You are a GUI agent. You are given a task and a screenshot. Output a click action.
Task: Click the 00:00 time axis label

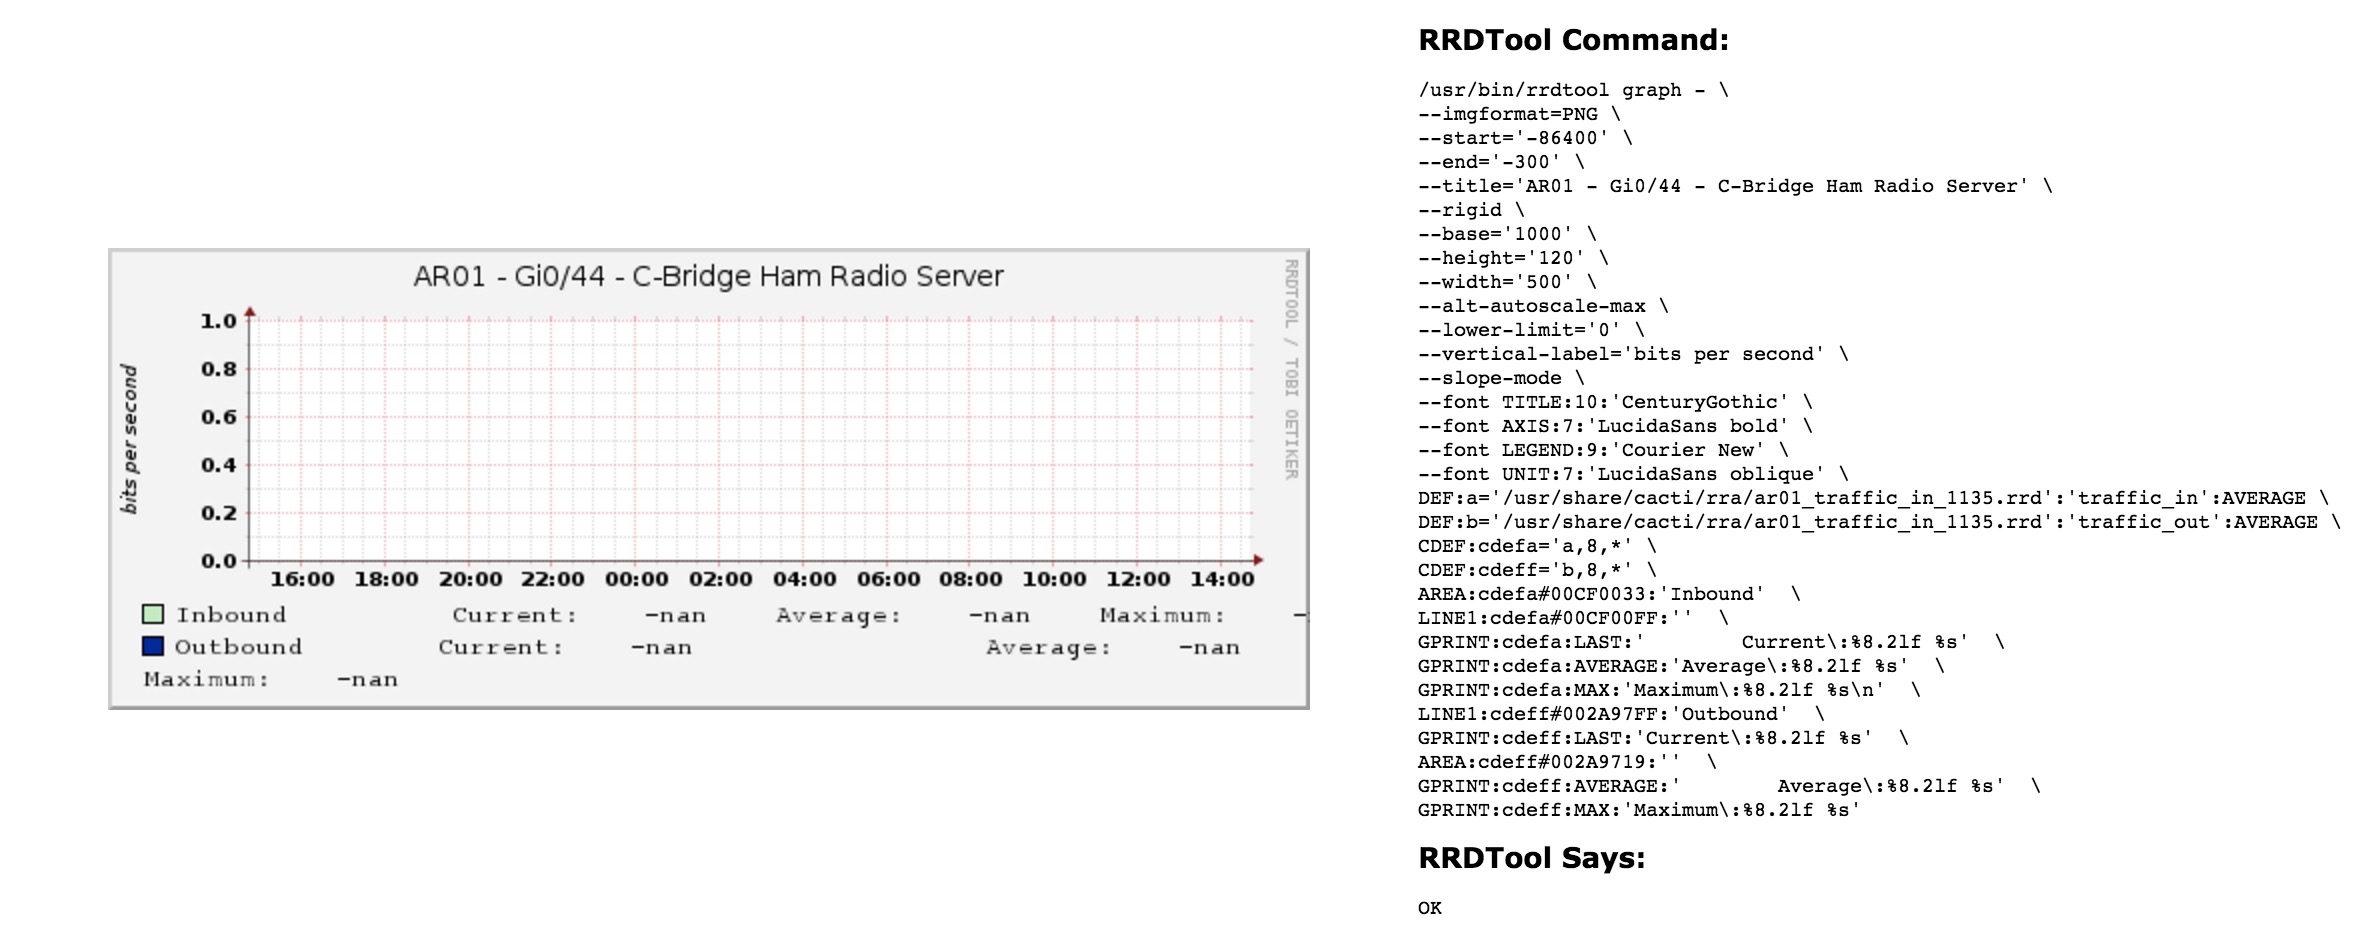click(636, 579)
